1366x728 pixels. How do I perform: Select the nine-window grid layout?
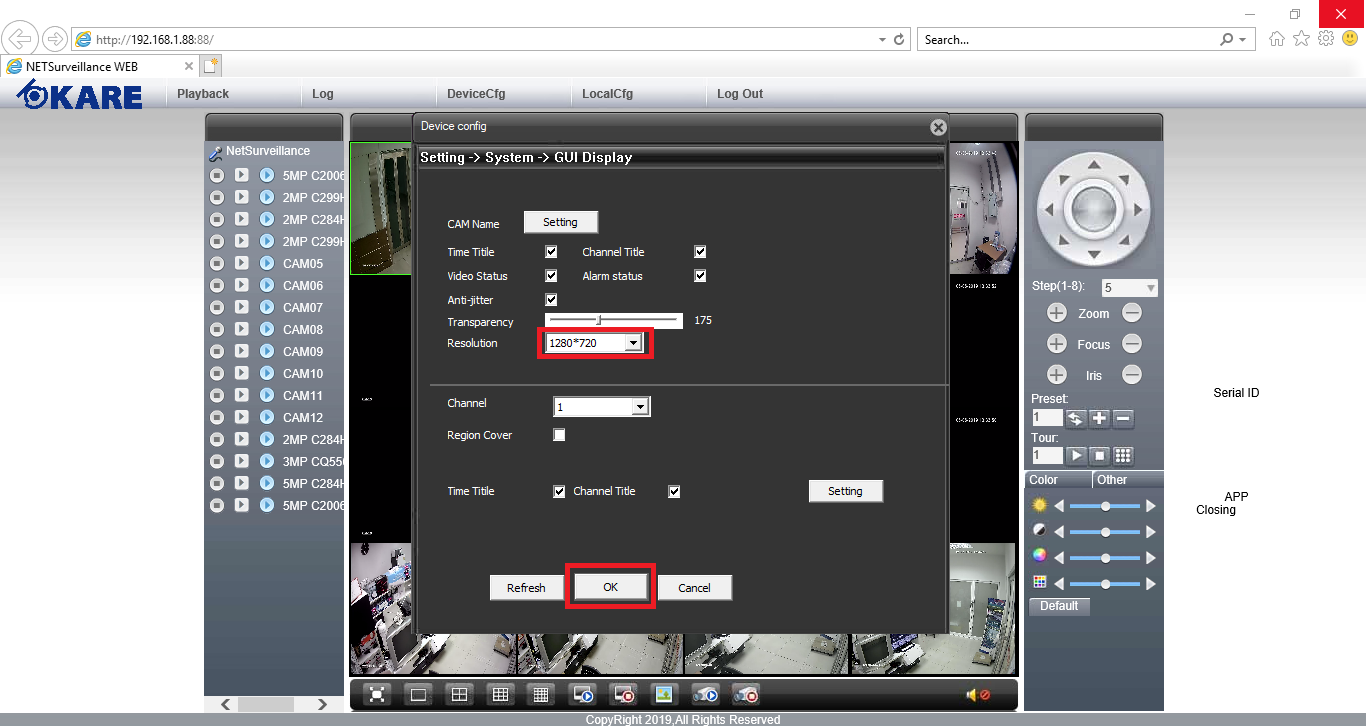pyautogui.click(x=501, y=694)
